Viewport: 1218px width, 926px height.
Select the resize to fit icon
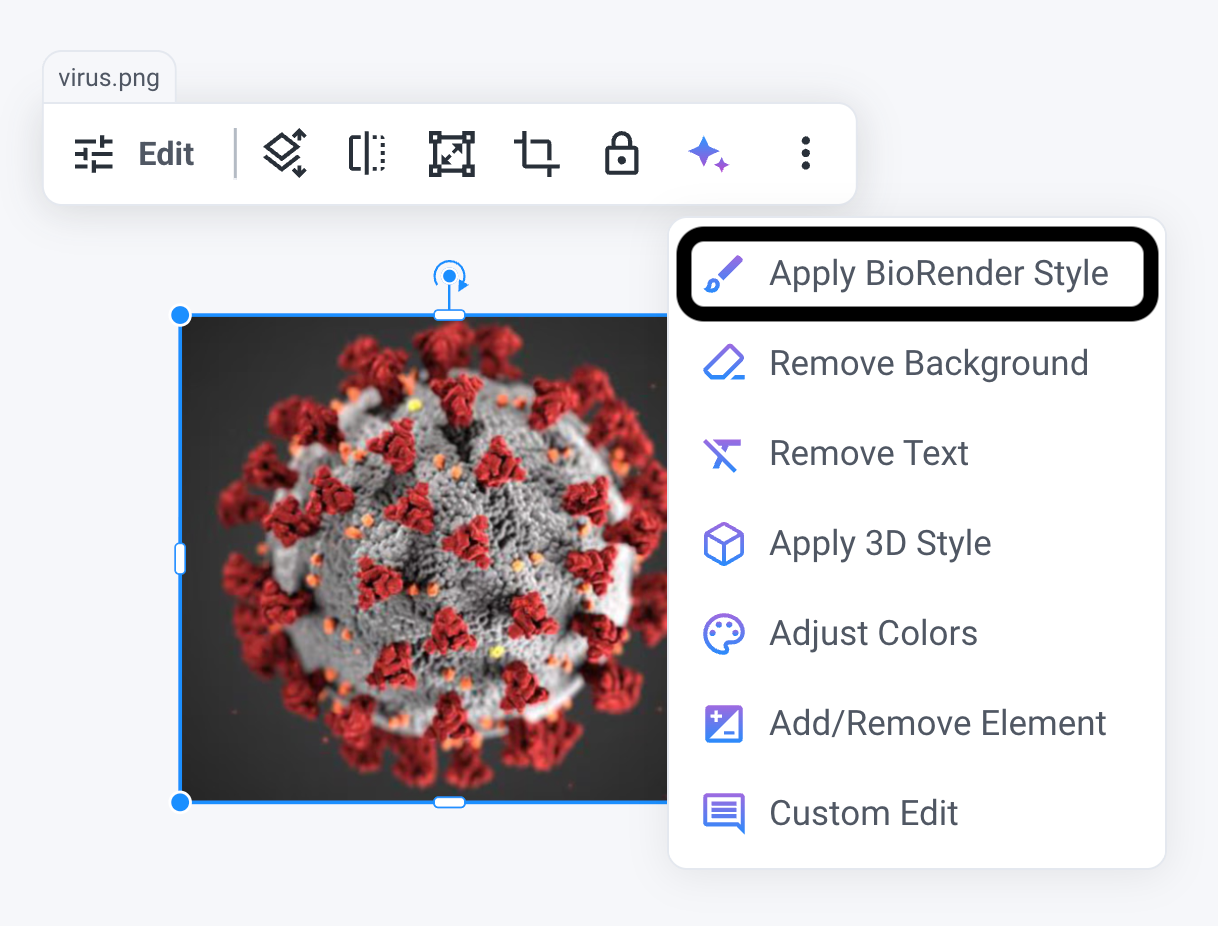coord(451,154)
